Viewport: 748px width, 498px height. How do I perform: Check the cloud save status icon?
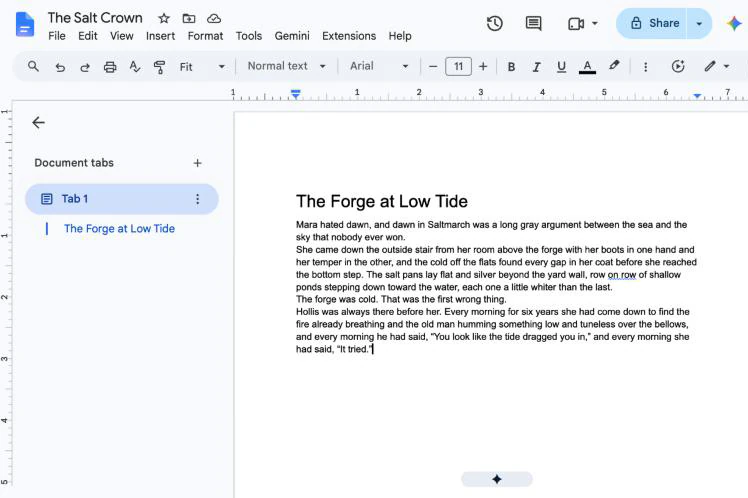pyautogui.click(x=214, y=19)
